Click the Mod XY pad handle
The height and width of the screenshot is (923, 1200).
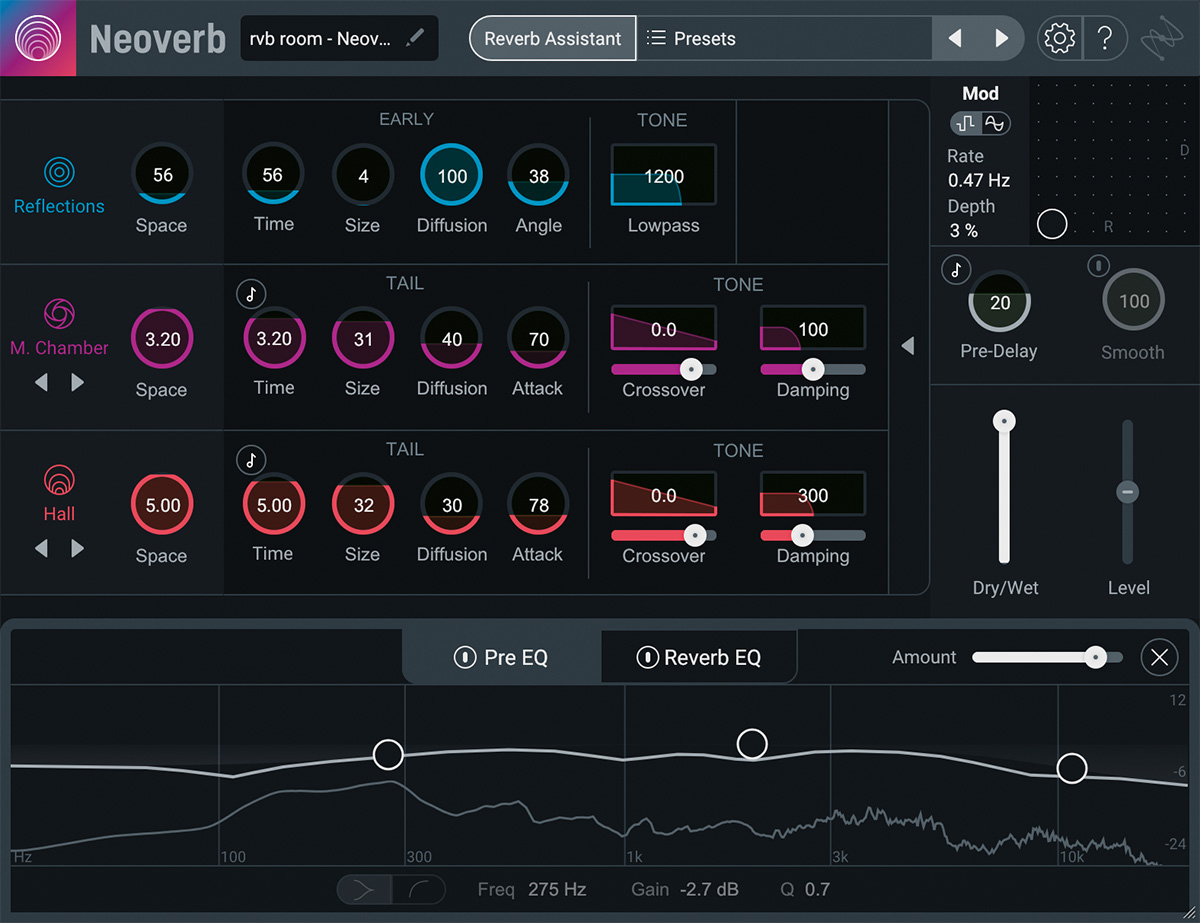click(1052, 224)
